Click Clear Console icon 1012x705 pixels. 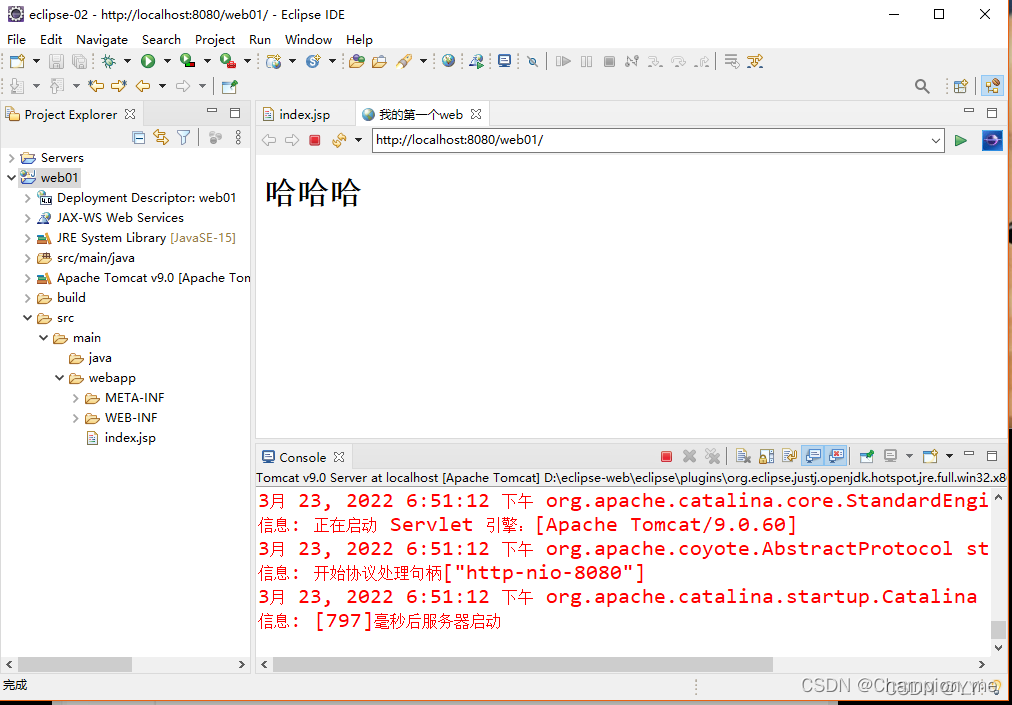click(x=744, y=456)
